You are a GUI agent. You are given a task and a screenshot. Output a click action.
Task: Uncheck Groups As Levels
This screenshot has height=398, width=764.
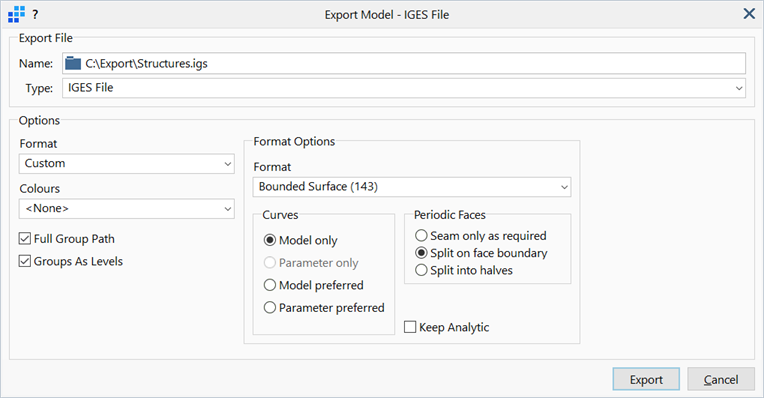pos(25,261)
